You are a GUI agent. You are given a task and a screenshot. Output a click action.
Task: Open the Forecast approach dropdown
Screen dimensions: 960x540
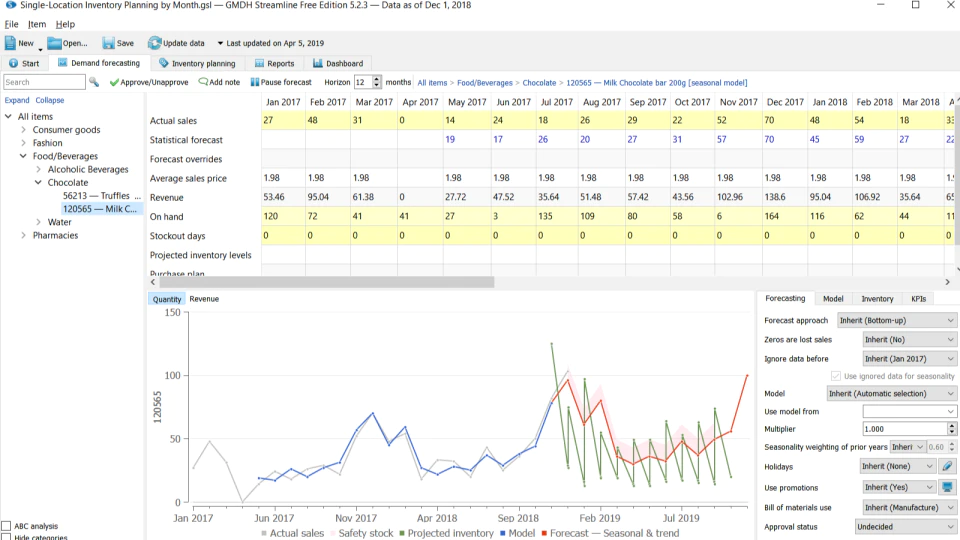pyautogui.click(x=896, y=320)
